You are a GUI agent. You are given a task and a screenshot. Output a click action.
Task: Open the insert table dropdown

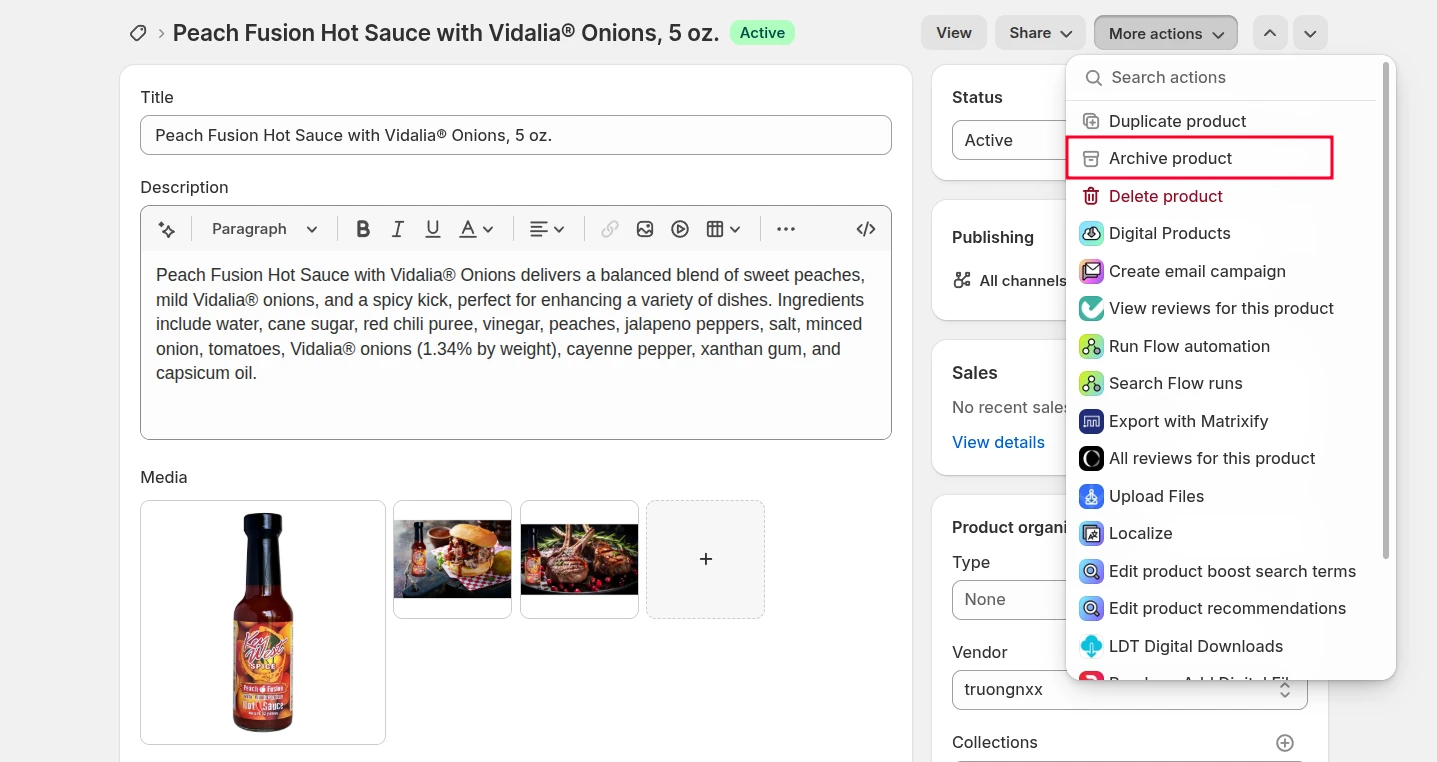click(x=723, y=229)
